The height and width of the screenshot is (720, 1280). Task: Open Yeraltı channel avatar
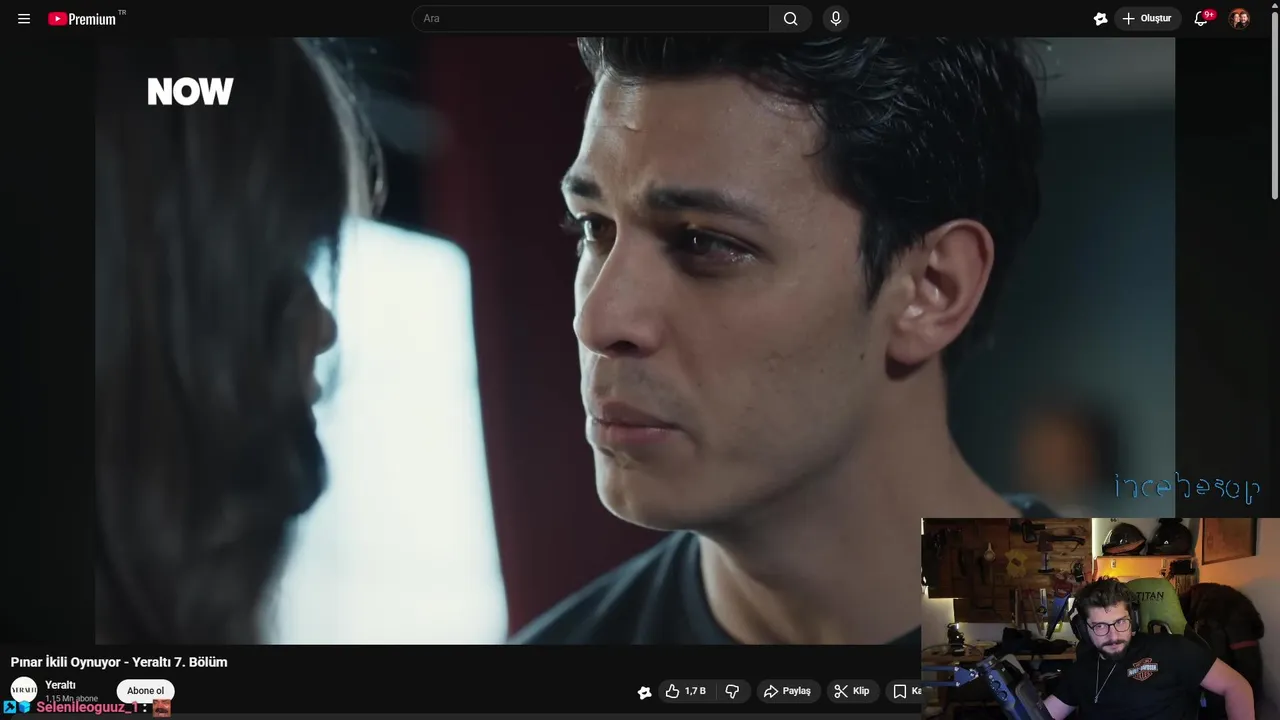coord(24,690)
